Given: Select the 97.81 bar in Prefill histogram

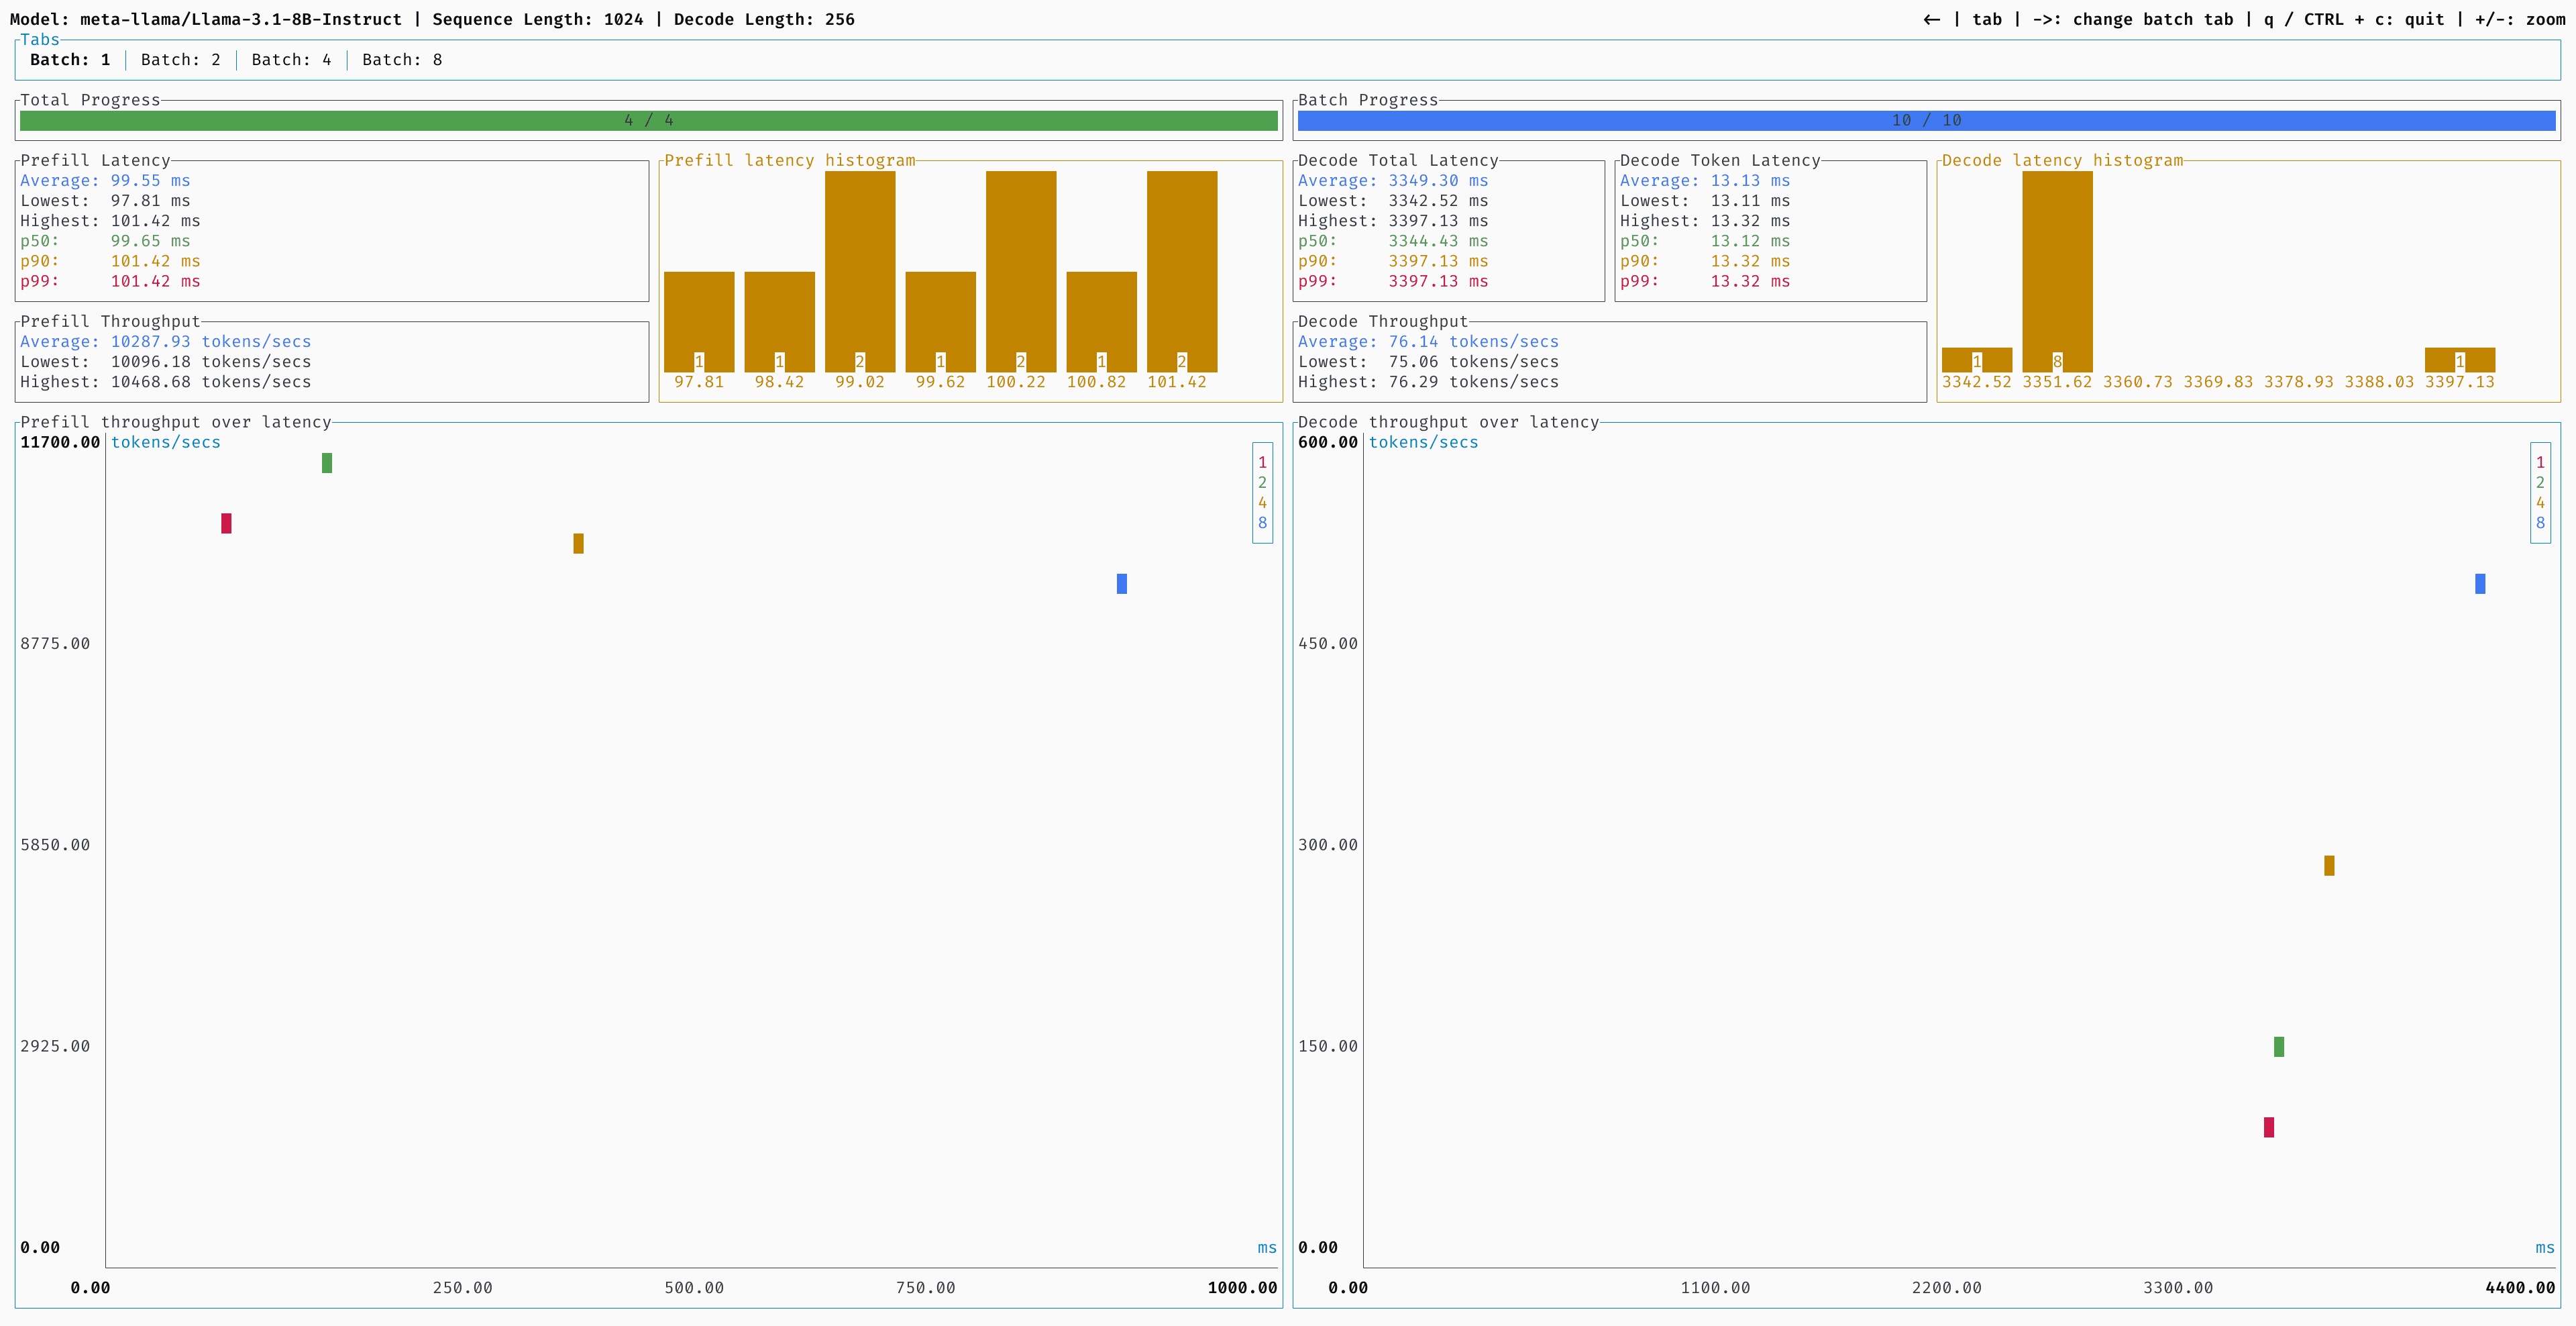Looking at the screenshot, I should click(x=699, y=322).
